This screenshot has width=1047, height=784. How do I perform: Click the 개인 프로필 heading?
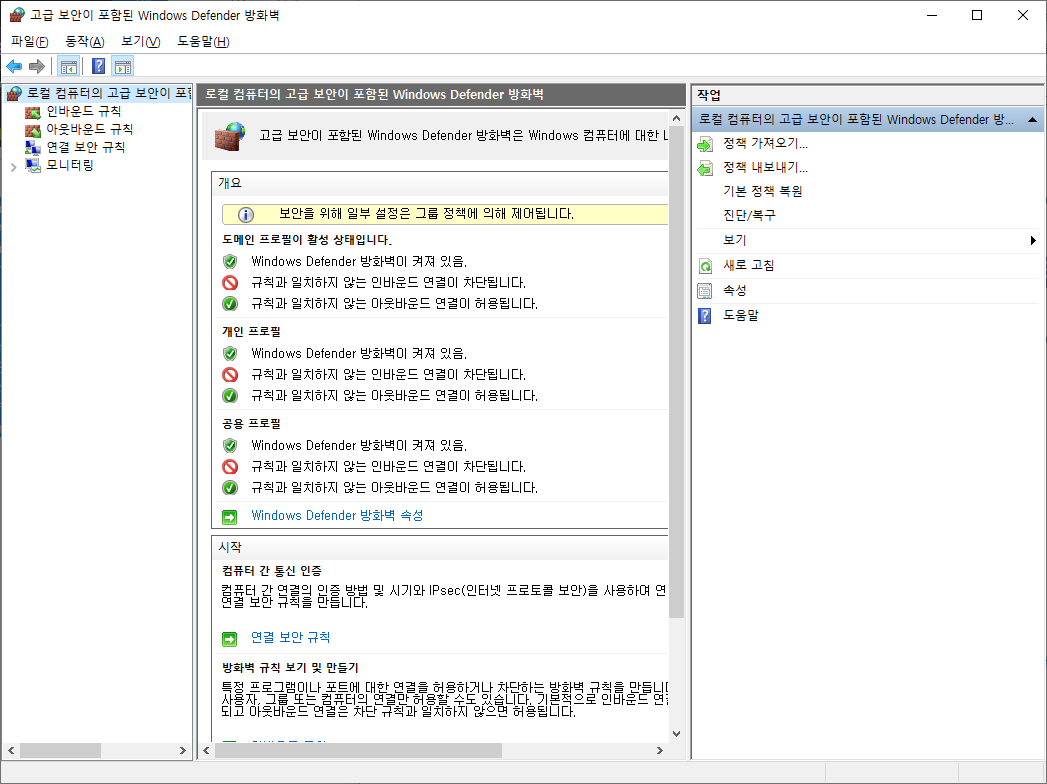251,332
